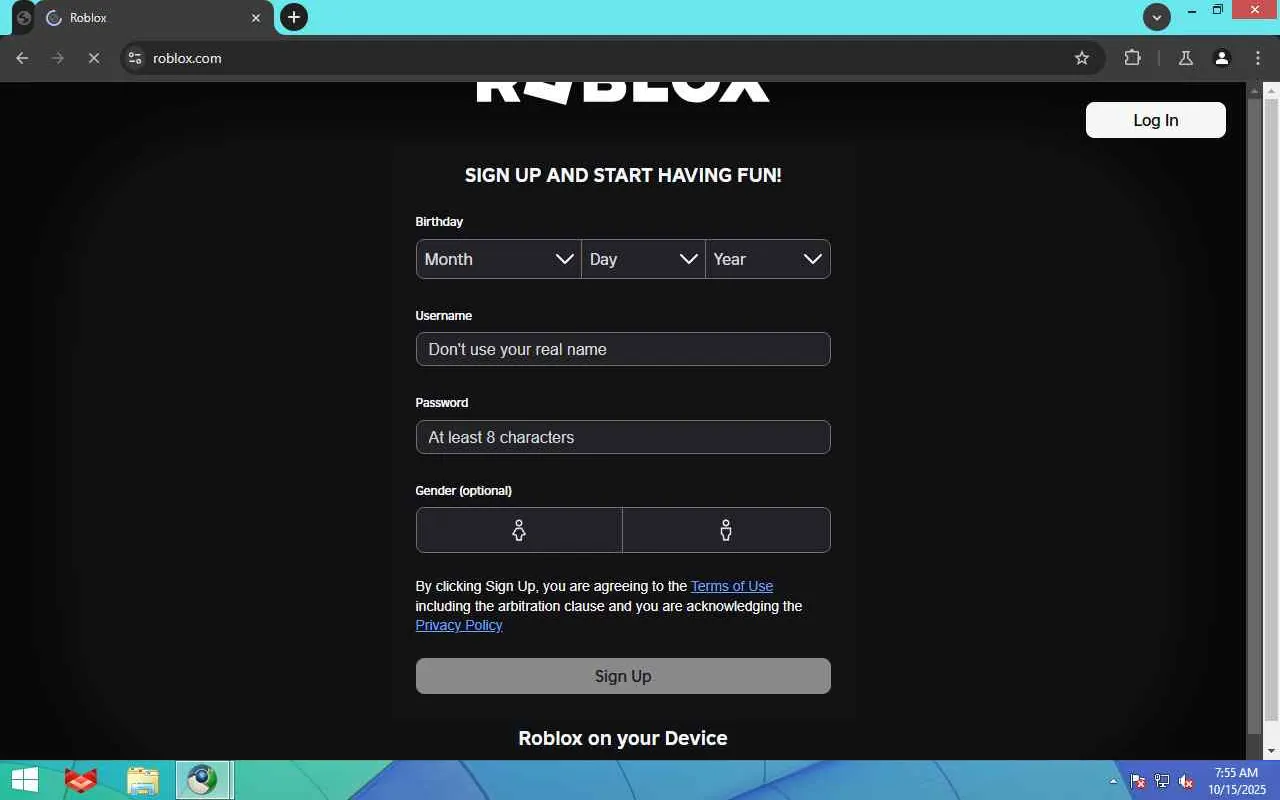1280x800 pixels.
Task: Click the Log In button
Action: tap(1156, 120)
